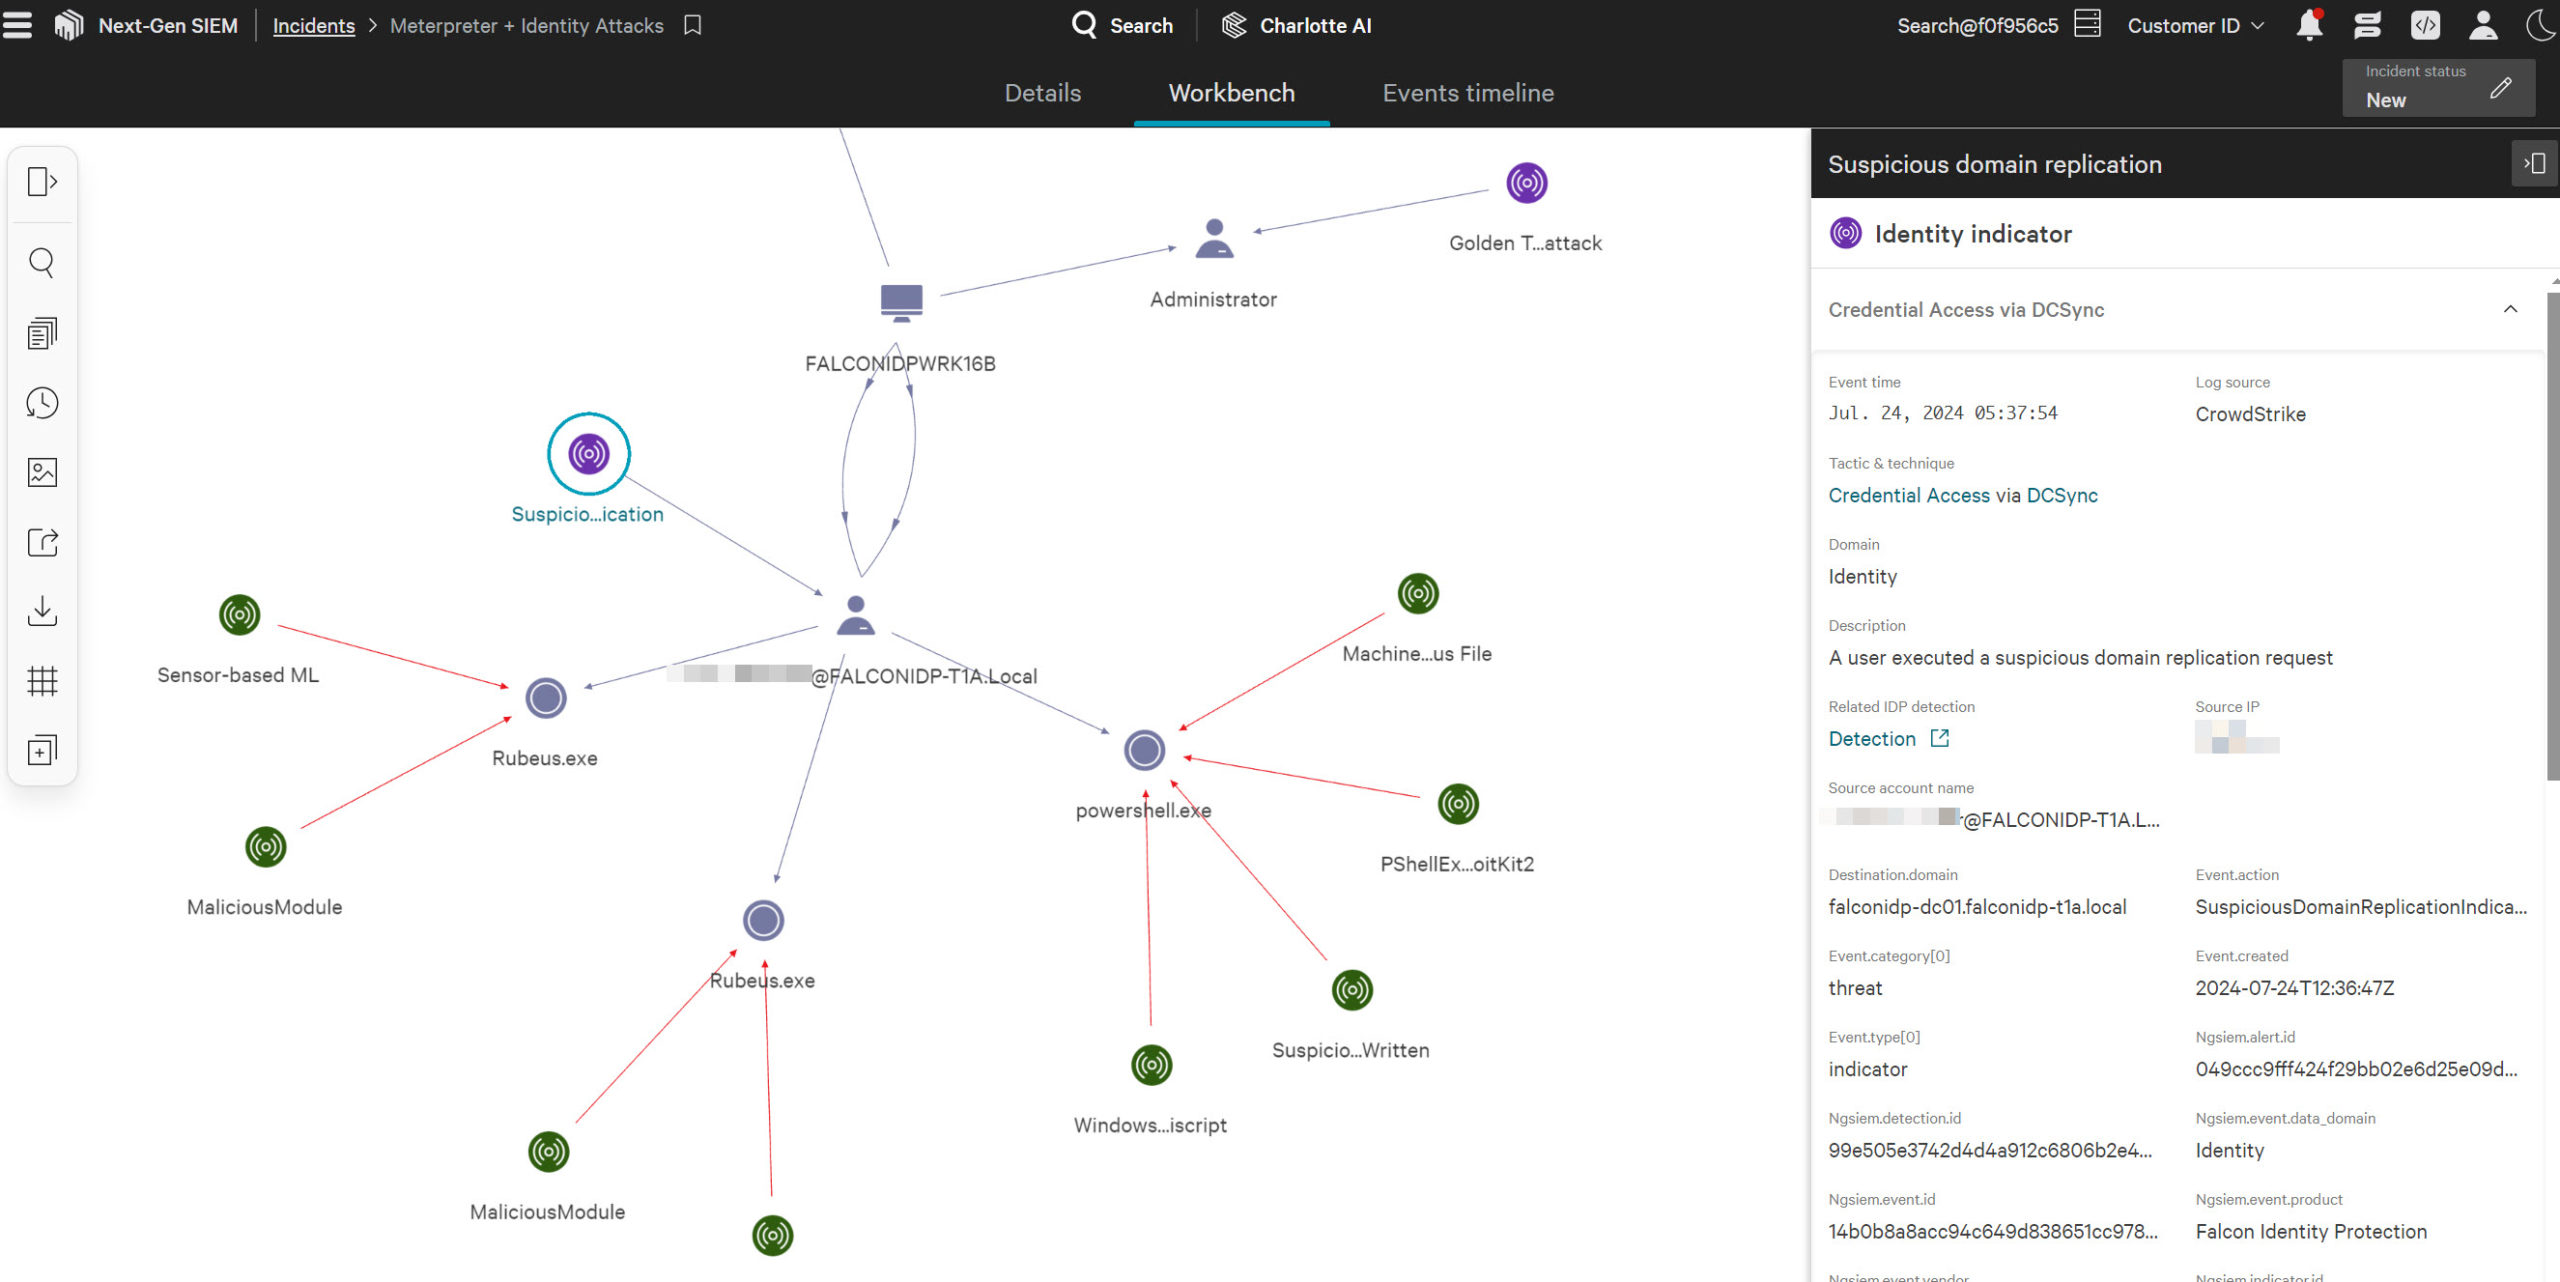Switch to the Events timeline tab
This screenshot has width=2560, height=1282.
pyautogui.click(x=1467, y=93)
